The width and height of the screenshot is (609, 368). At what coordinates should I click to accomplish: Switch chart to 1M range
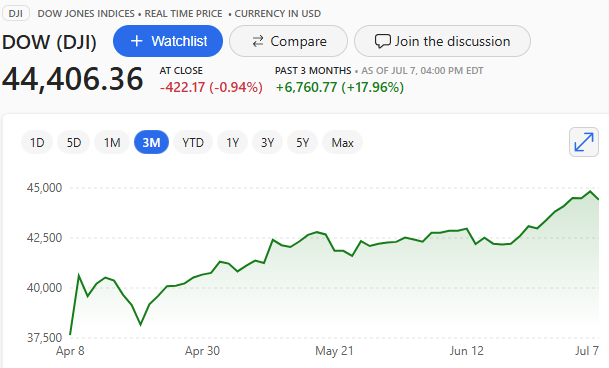tap(112, 143)
